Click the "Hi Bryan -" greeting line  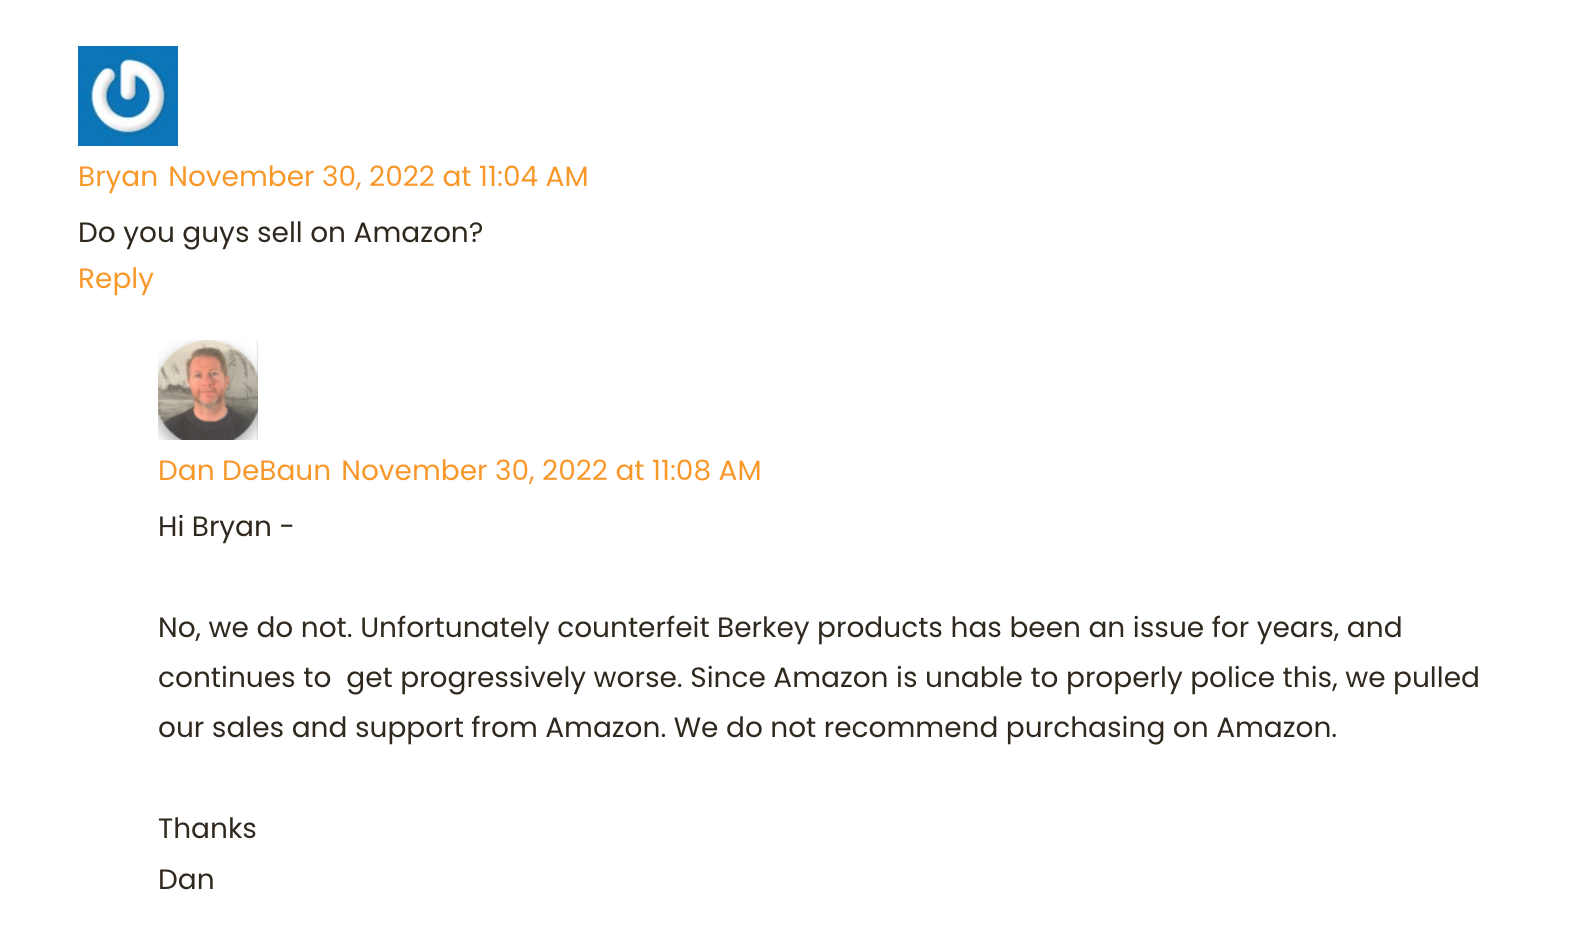(226, 527)
